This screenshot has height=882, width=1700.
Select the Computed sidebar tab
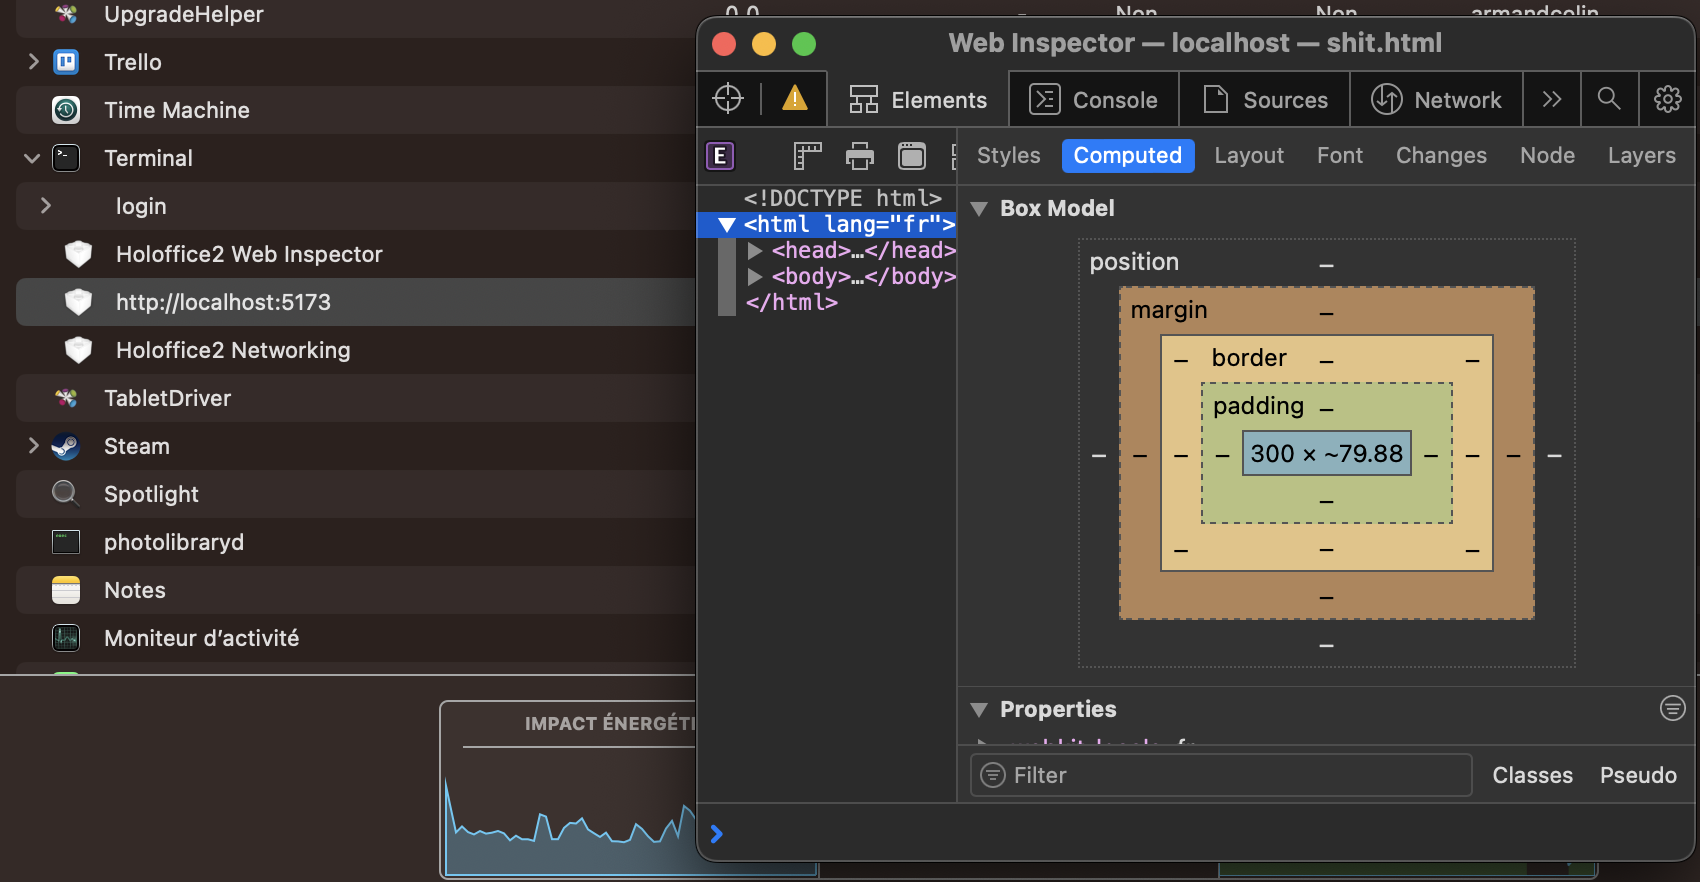coord(1128,156)
